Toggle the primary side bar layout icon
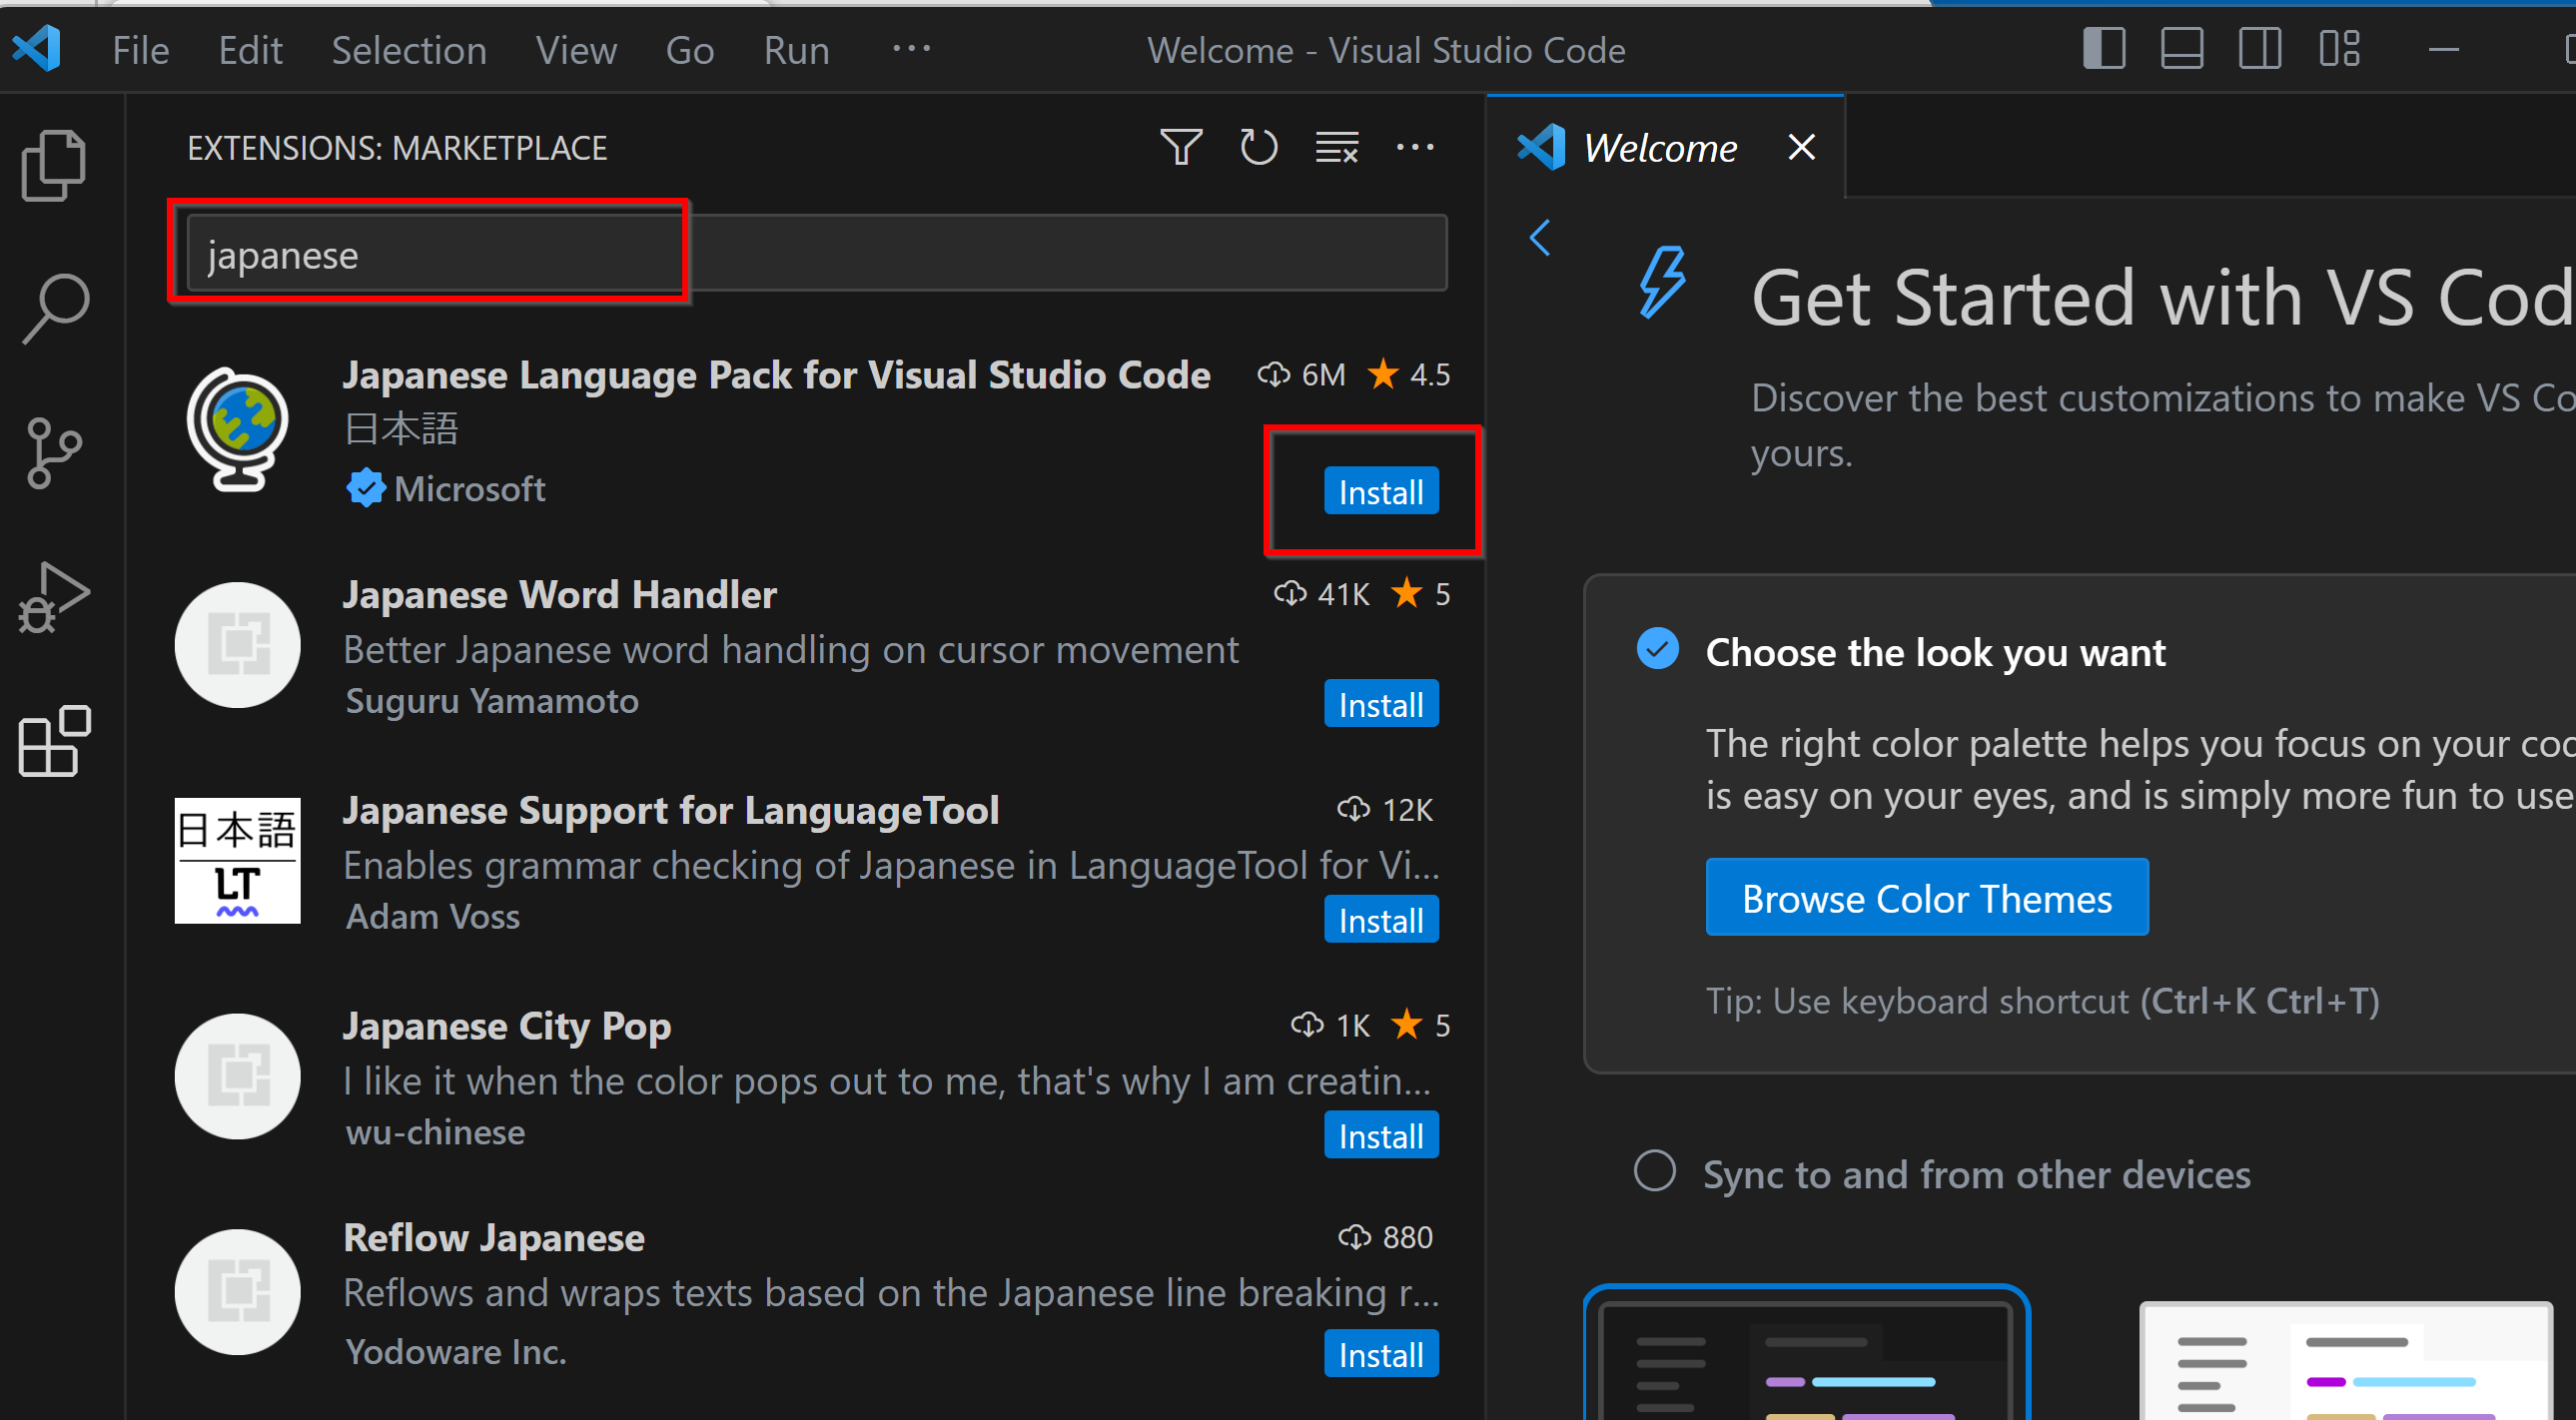Screen dimensions: 2576x1420 click(2104, 49)
